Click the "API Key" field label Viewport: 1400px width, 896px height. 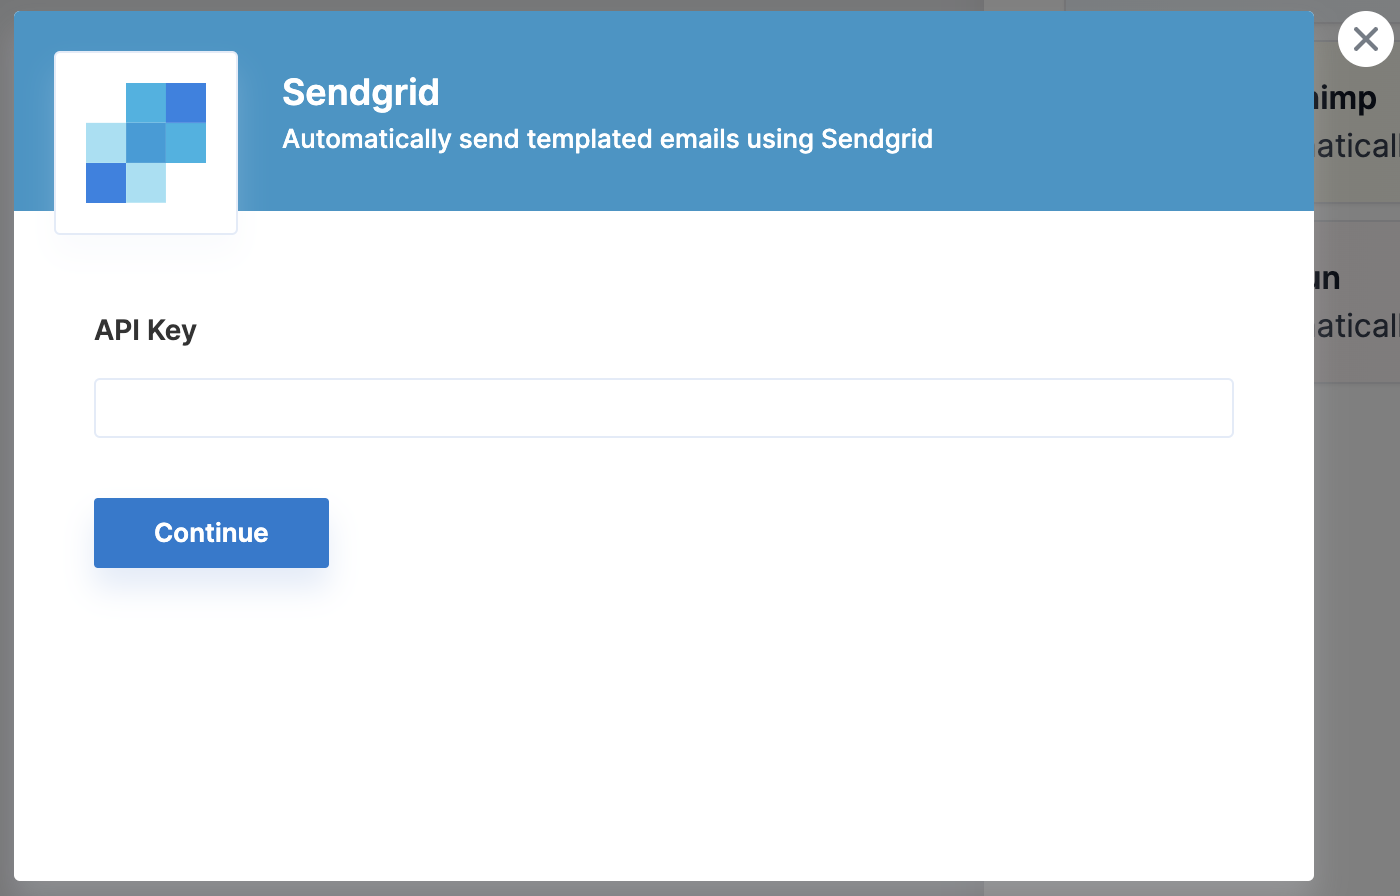[145, 330]
